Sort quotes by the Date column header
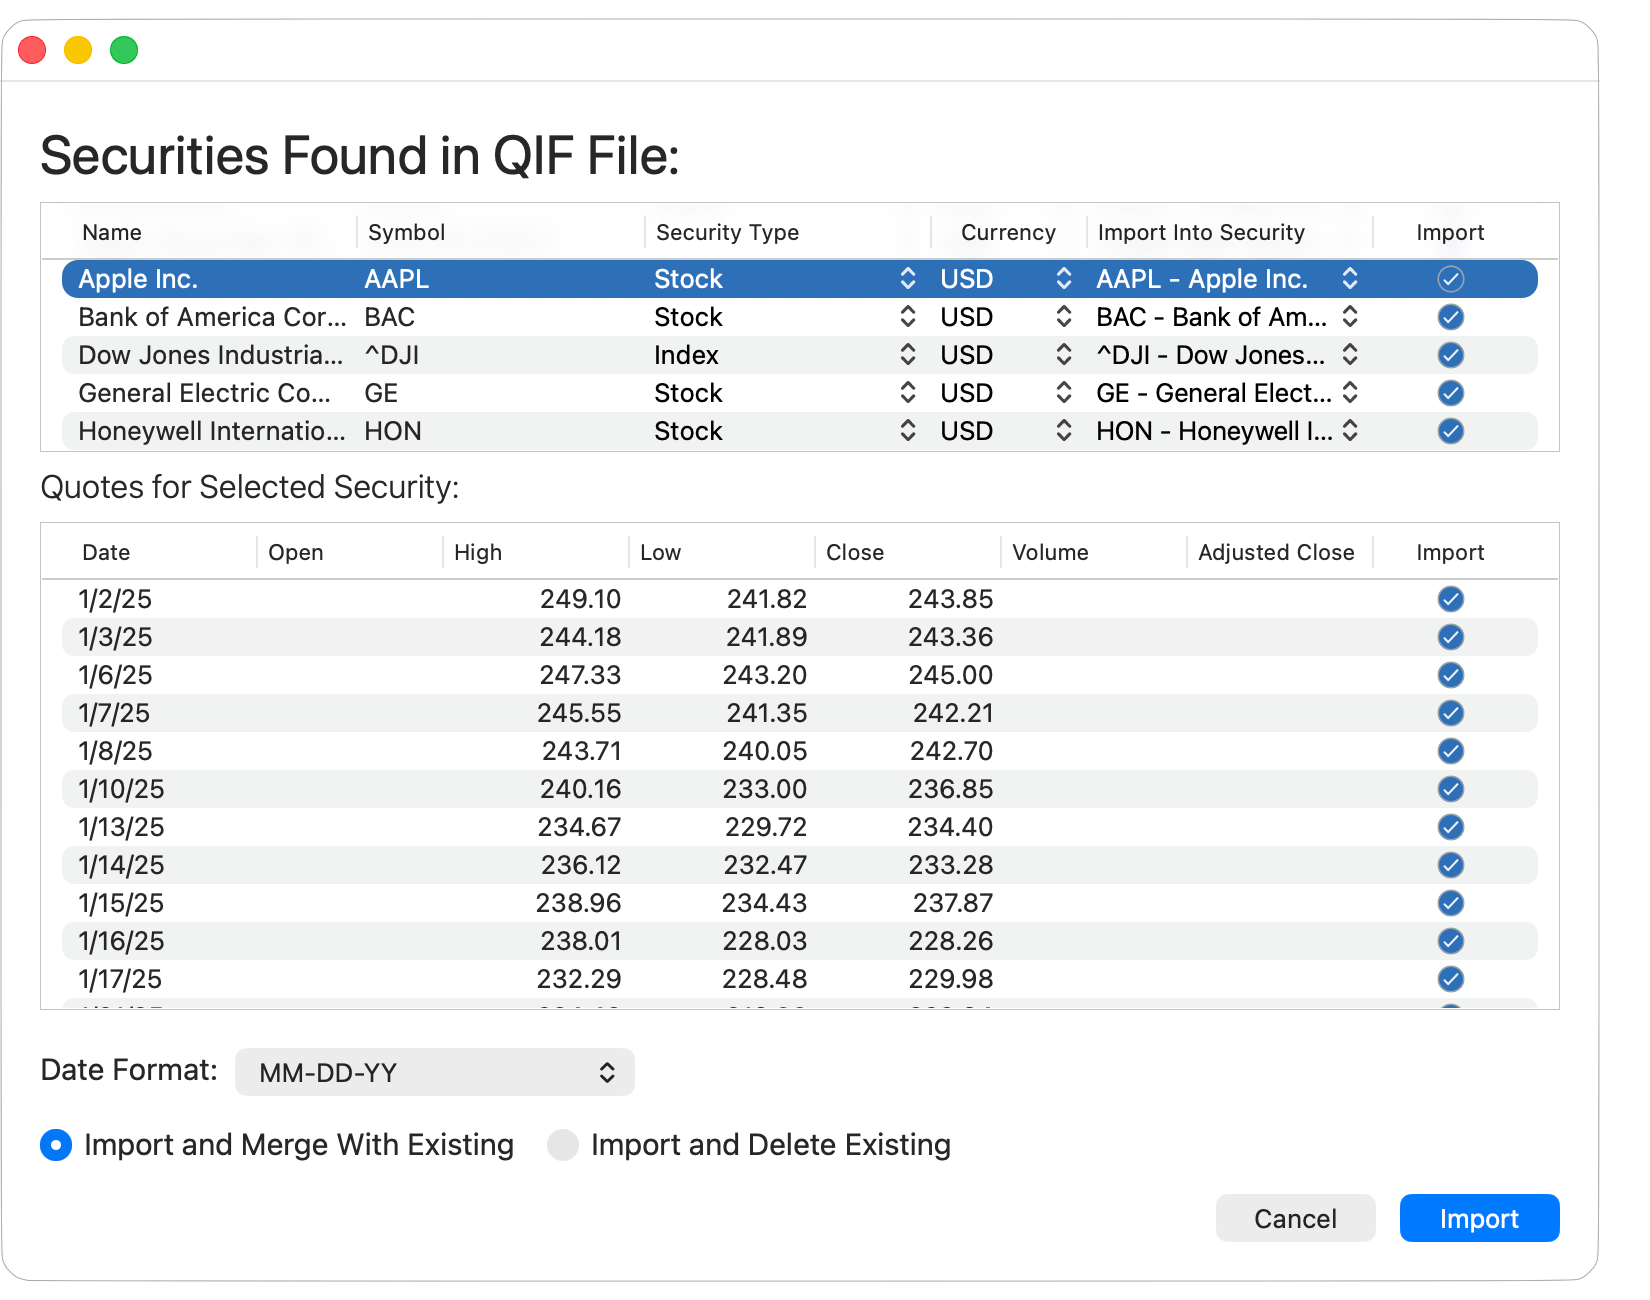The width and height of the screenshot is (1650, 1300). point(104,552)
